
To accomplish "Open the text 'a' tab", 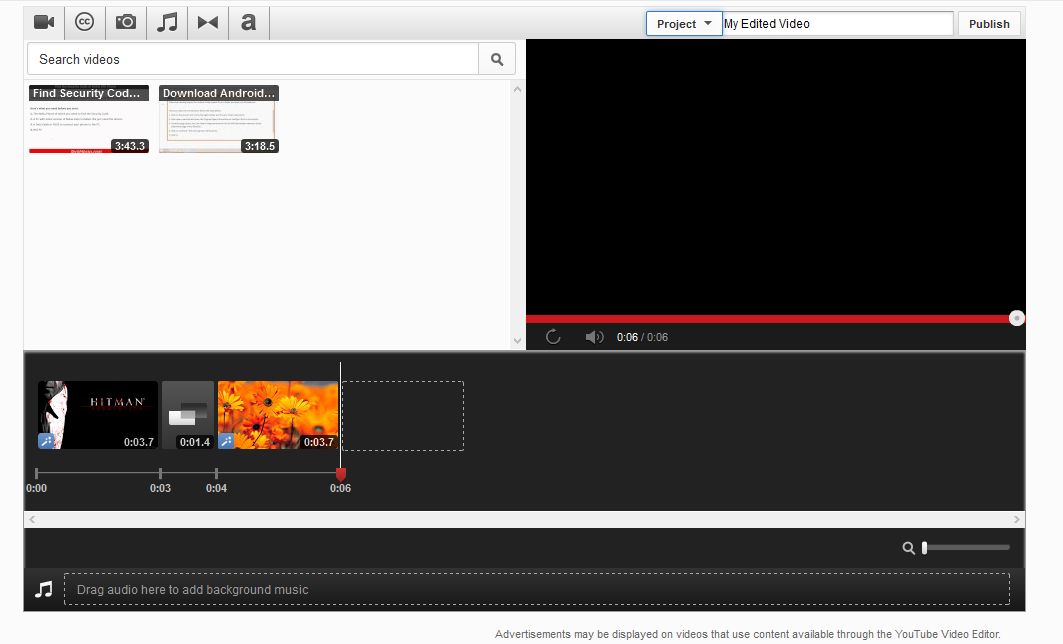I will click(249, 22).
